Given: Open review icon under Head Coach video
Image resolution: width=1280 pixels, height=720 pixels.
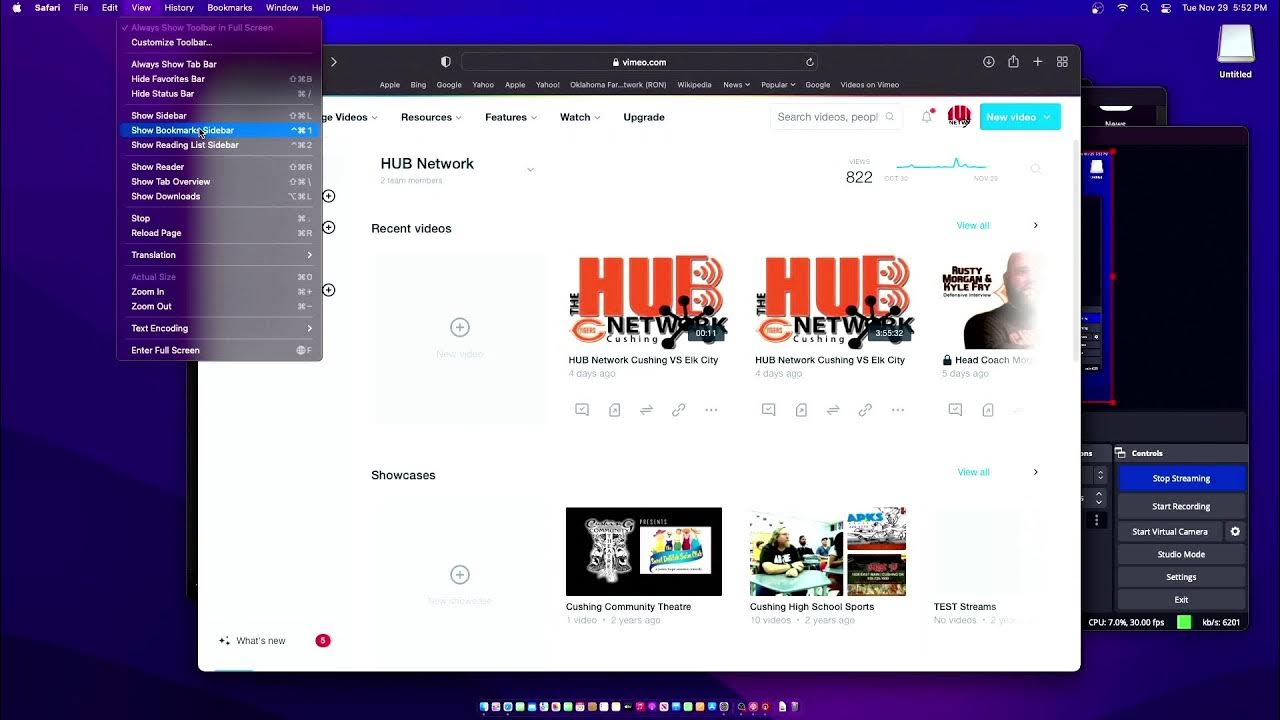Looking at the screenshot, I should 955,410.
